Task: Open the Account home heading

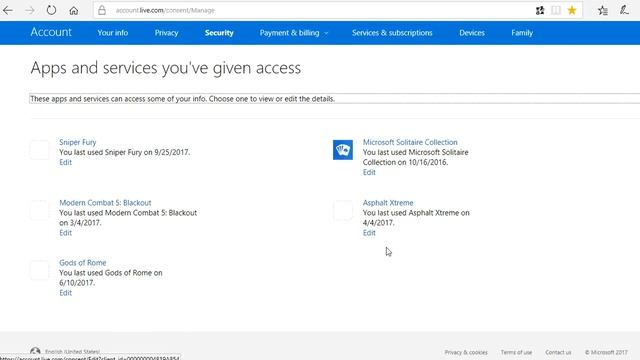Action: pyautogui.click(x=51, y=32)
